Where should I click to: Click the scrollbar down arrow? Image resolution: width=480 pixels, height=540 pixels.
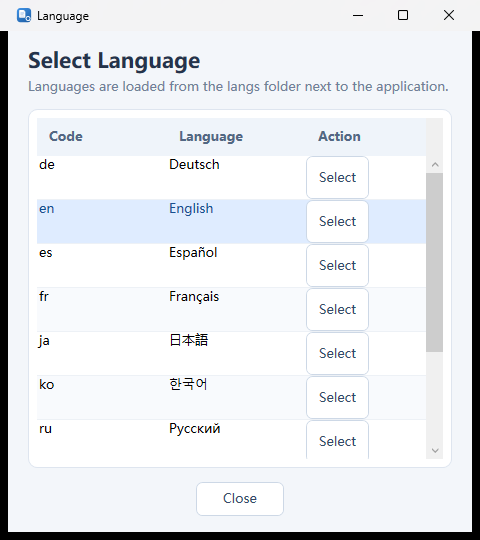pos(435,450)
